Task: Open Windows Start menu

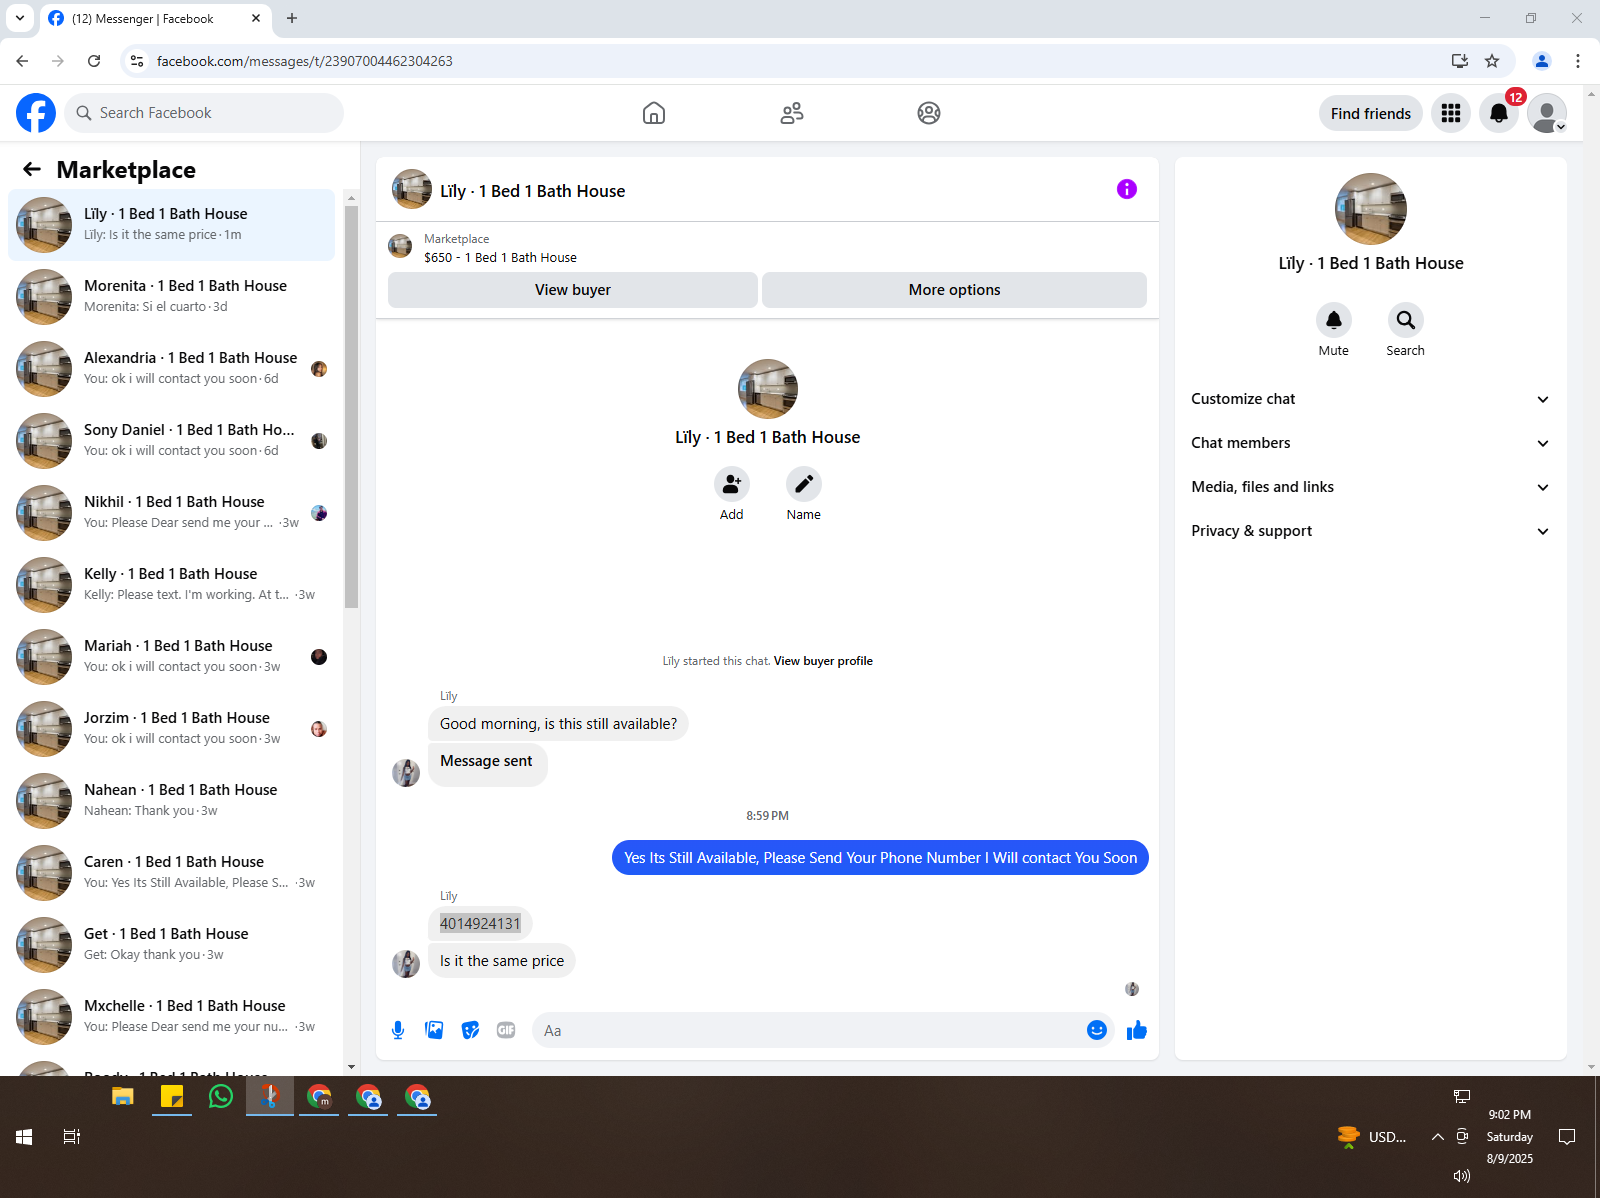Action: (x=24, y=1137)
